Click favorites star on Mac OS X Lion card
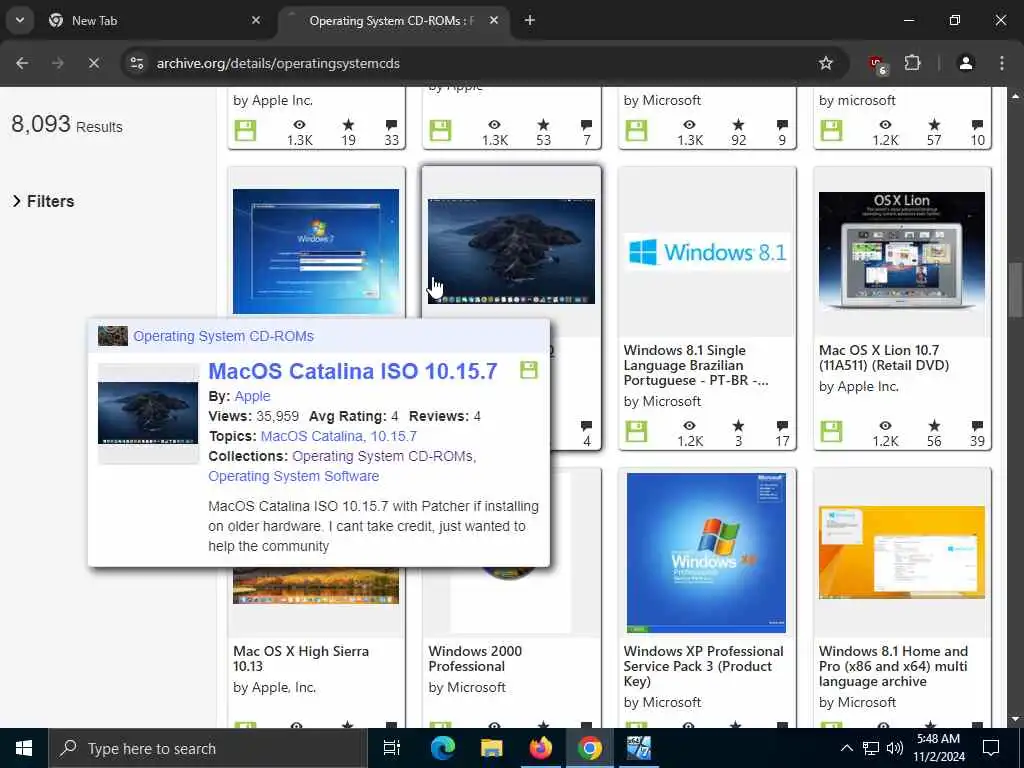This screenshot has width=1024, height=768. tap(935, 426)
